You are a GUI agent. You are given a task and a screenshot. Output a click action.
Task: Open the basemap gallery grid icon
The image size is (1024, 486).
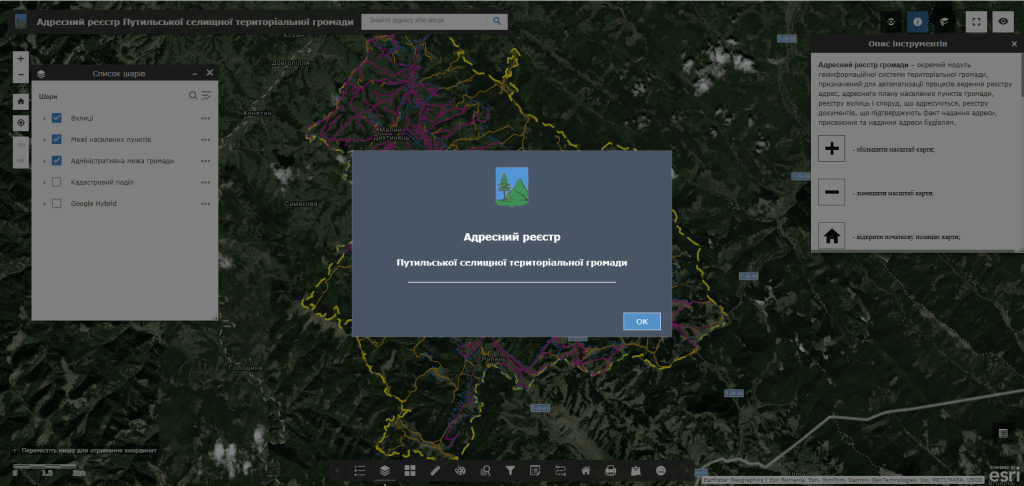coord(410,470)
